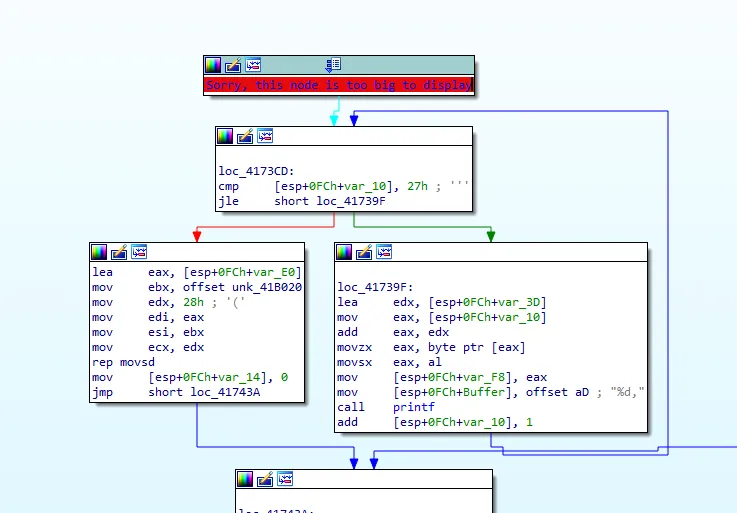The width and height of the screenshot is (737, 513).
Task: Click the pencil icon on the printf node
Action: coord(364,252)
